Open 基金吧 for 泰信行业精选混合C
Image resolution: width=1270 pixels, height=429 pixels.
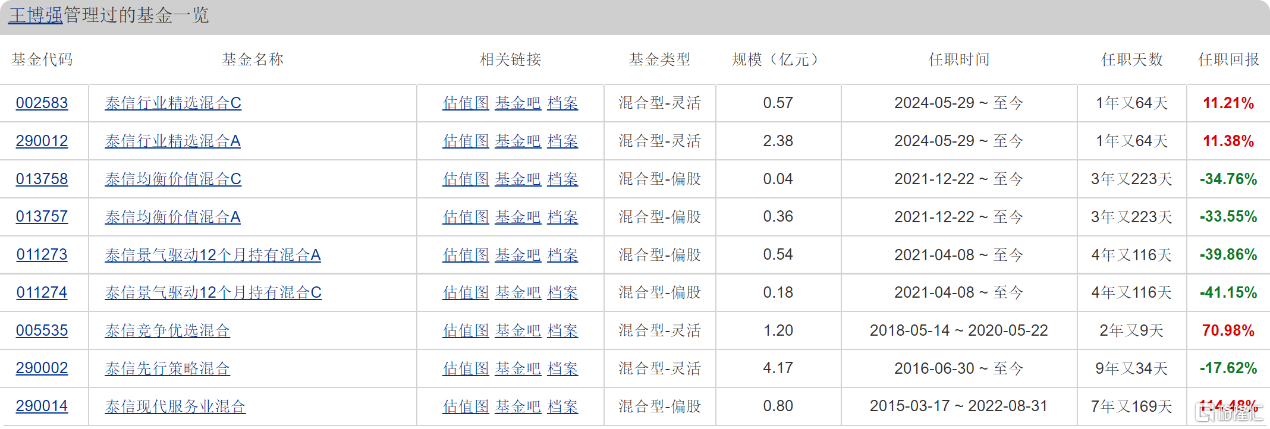(518, 103)
